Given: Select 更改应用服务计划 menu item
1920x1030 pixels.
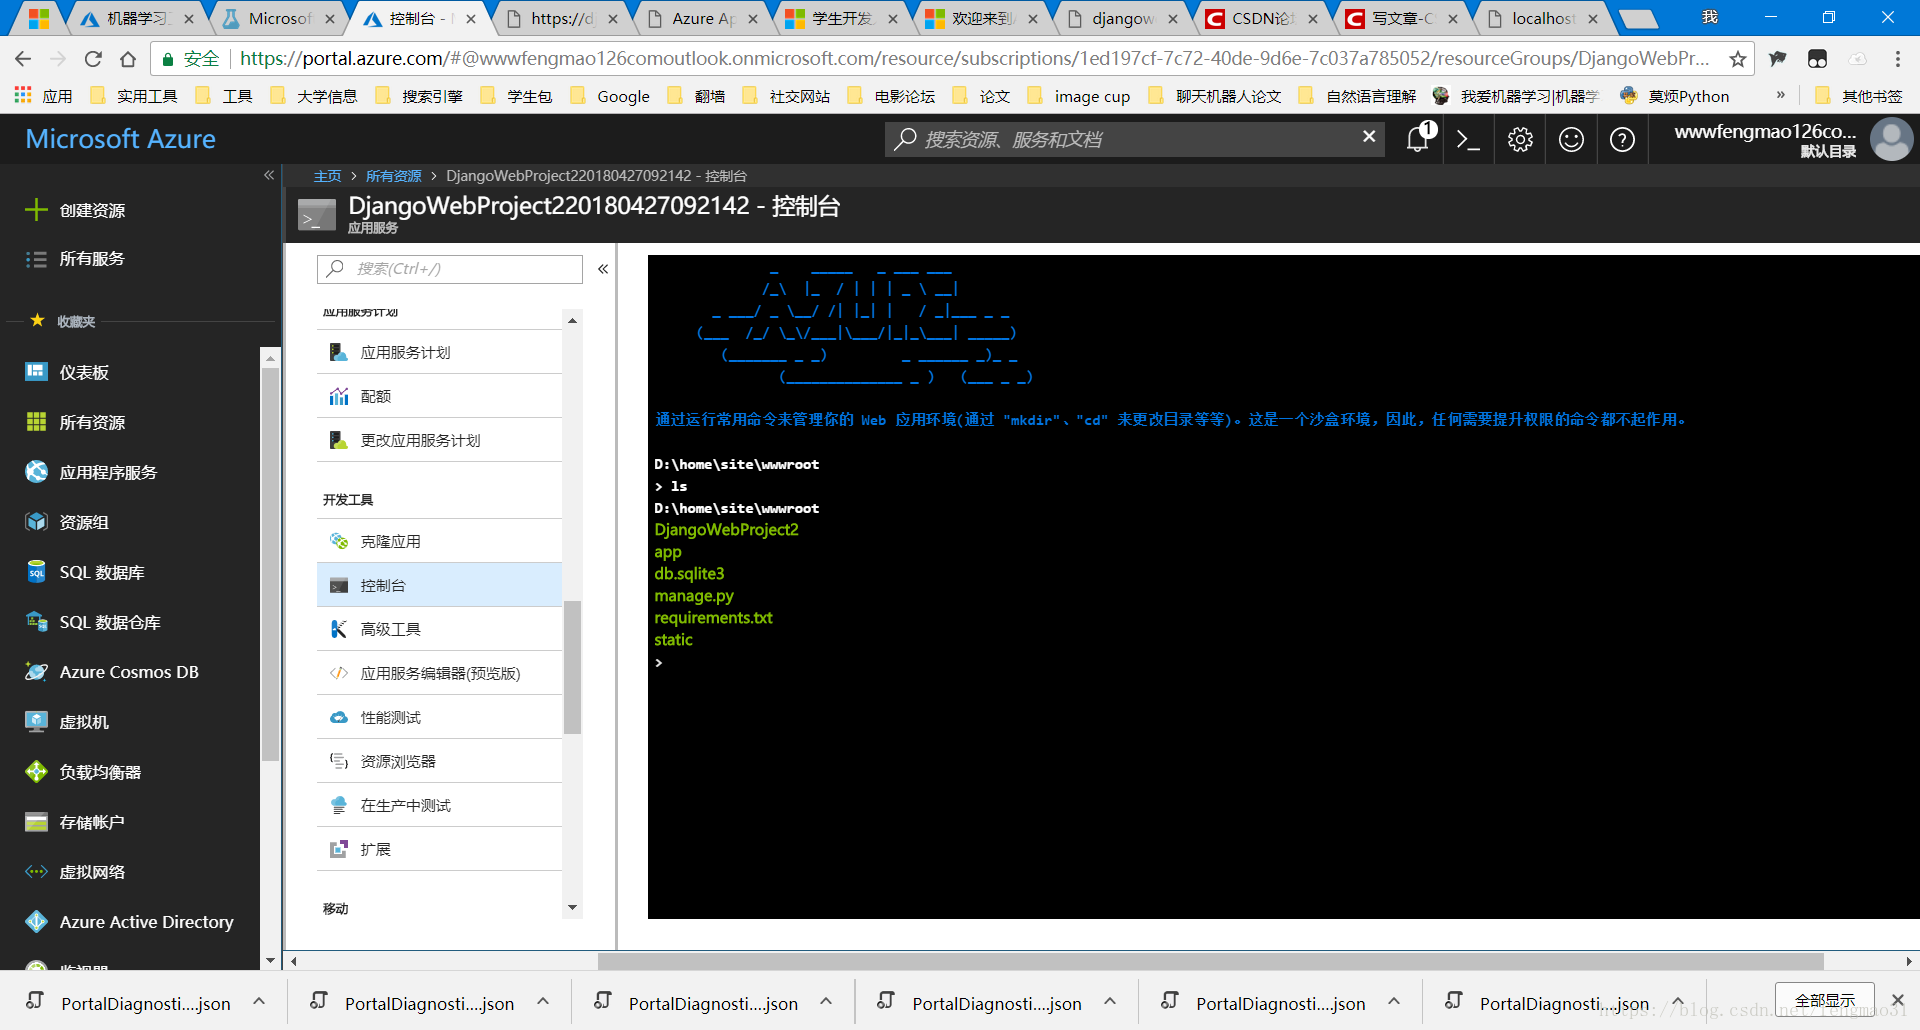Looking at the screenshot, I should (439, 440).
